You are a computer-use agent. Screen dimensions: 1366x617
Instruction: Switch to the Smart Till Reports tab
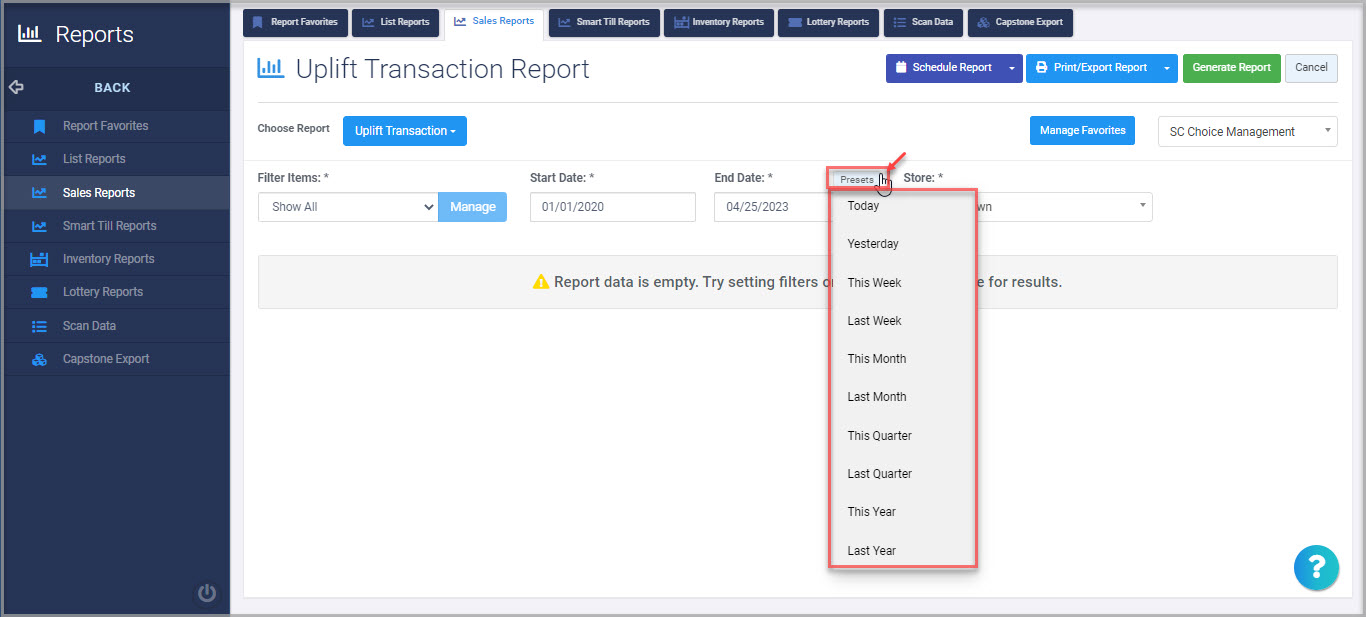[604, 22]
